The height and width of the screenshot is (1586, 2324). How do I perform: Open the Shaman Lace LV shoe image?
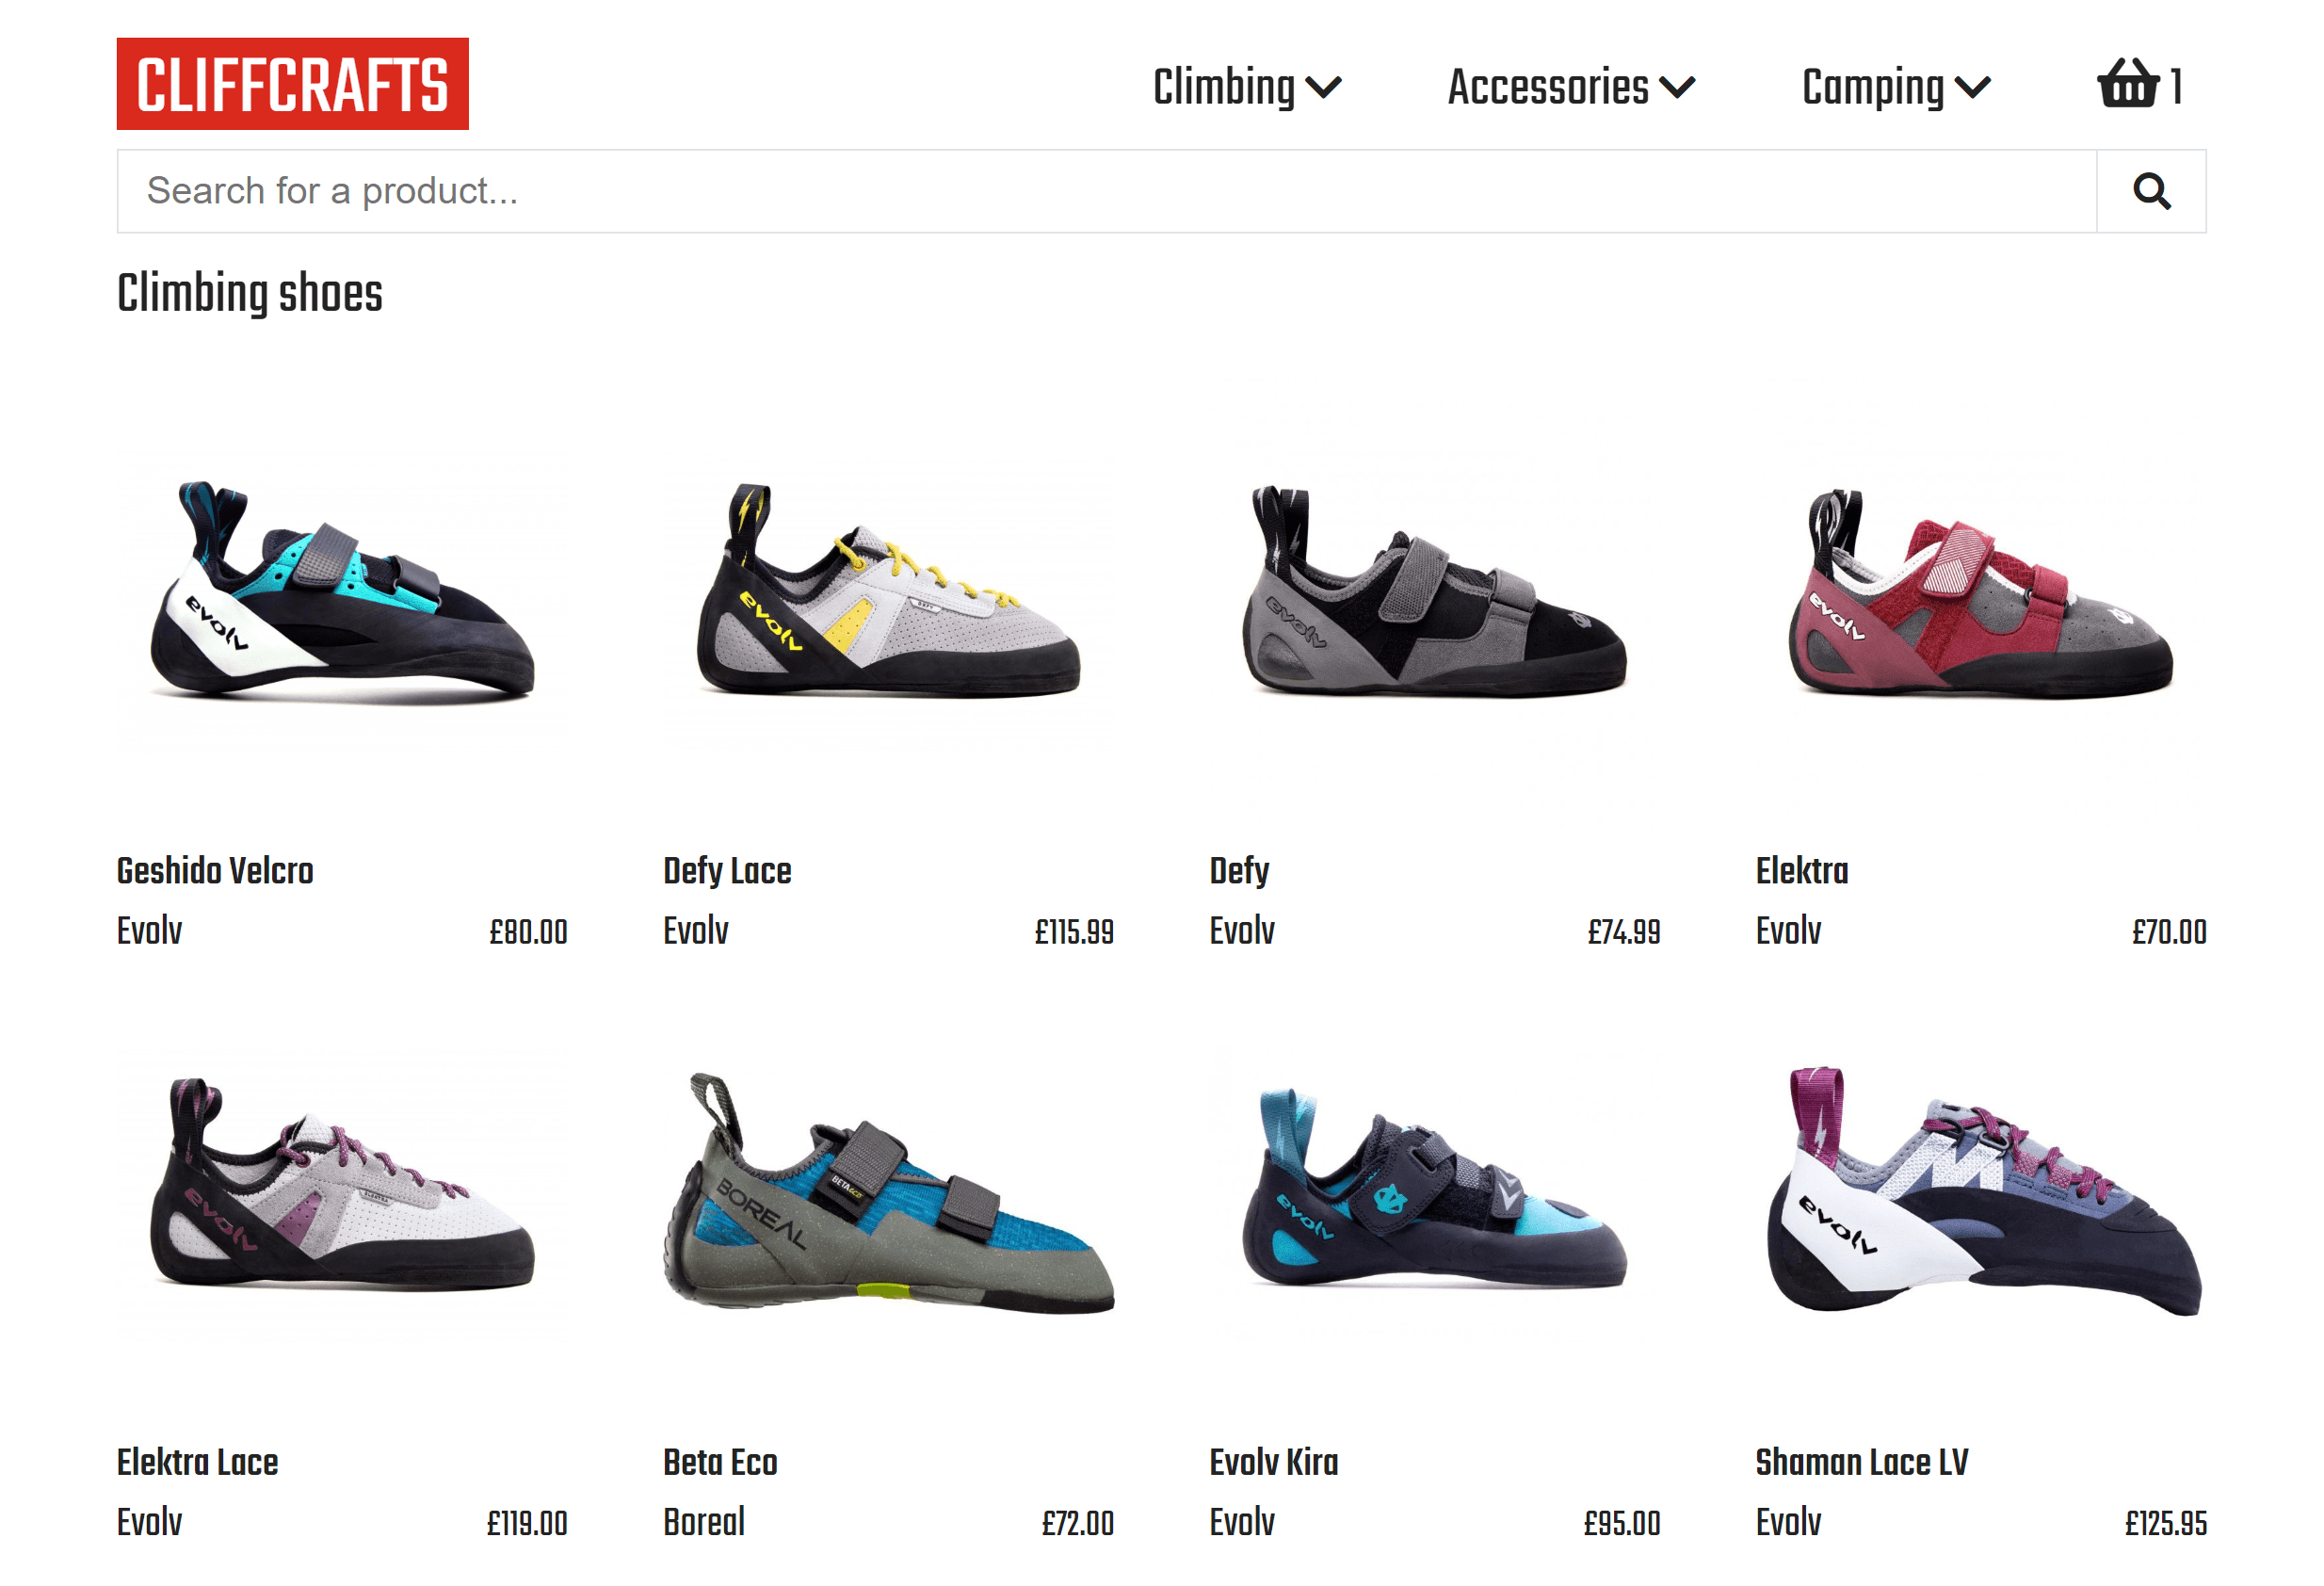(x=1981, y=1190)
